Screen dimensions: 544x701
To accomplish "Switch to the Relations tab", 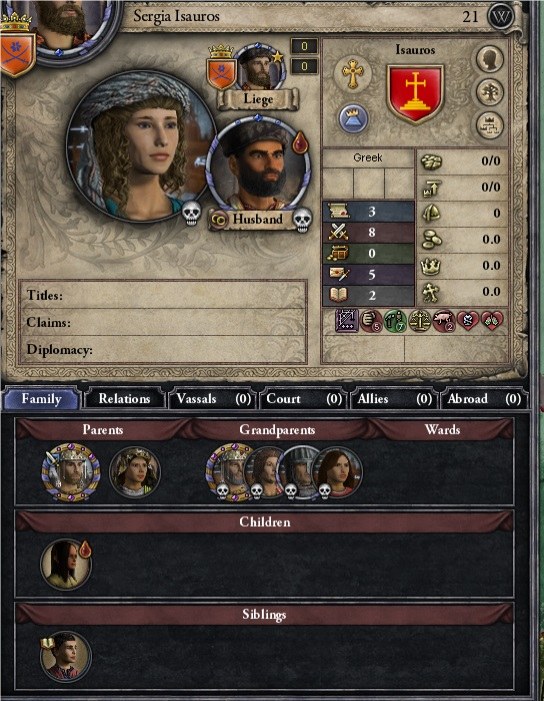I will click(124, 398).
